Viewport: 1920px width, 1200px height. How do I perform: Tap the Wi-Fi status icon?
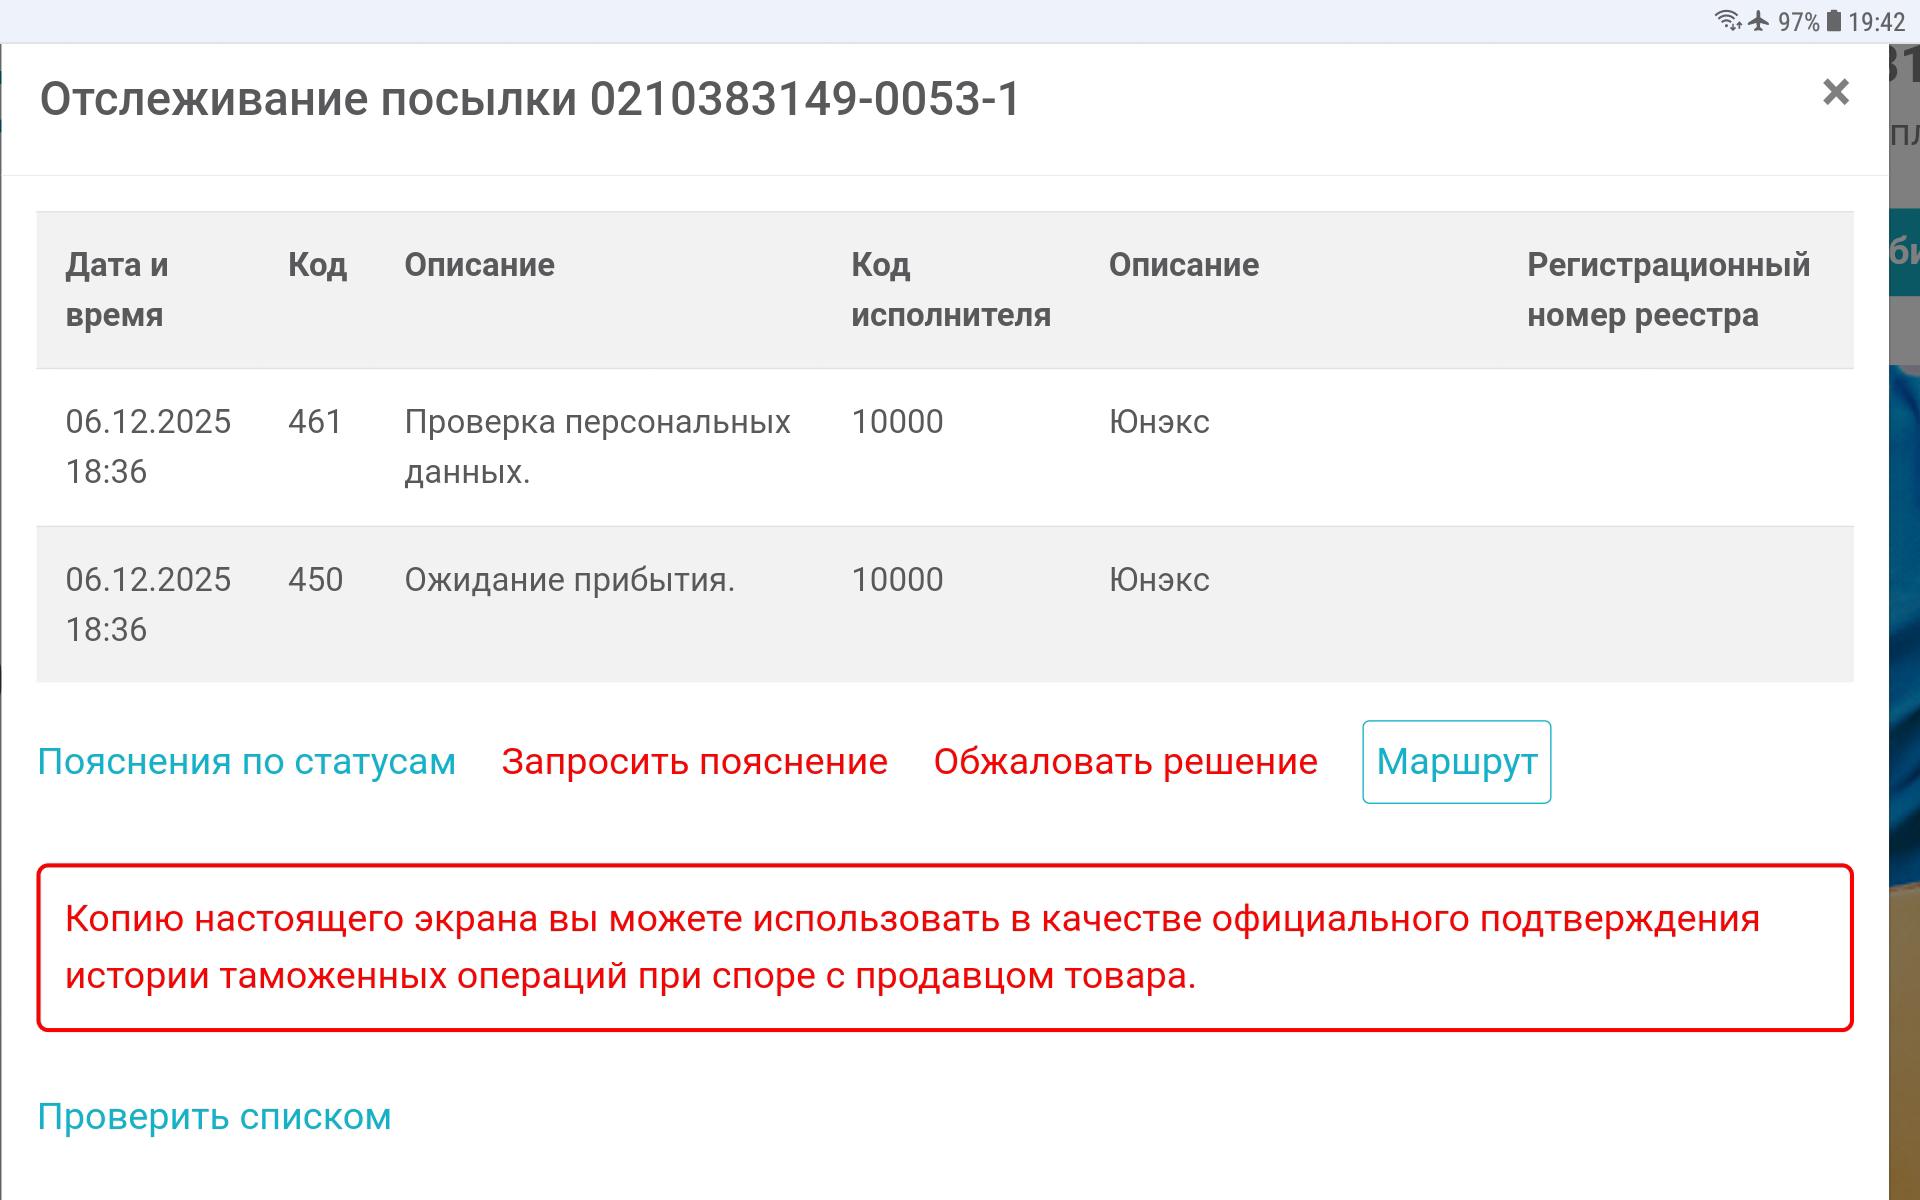click(x=1727, y=21)
